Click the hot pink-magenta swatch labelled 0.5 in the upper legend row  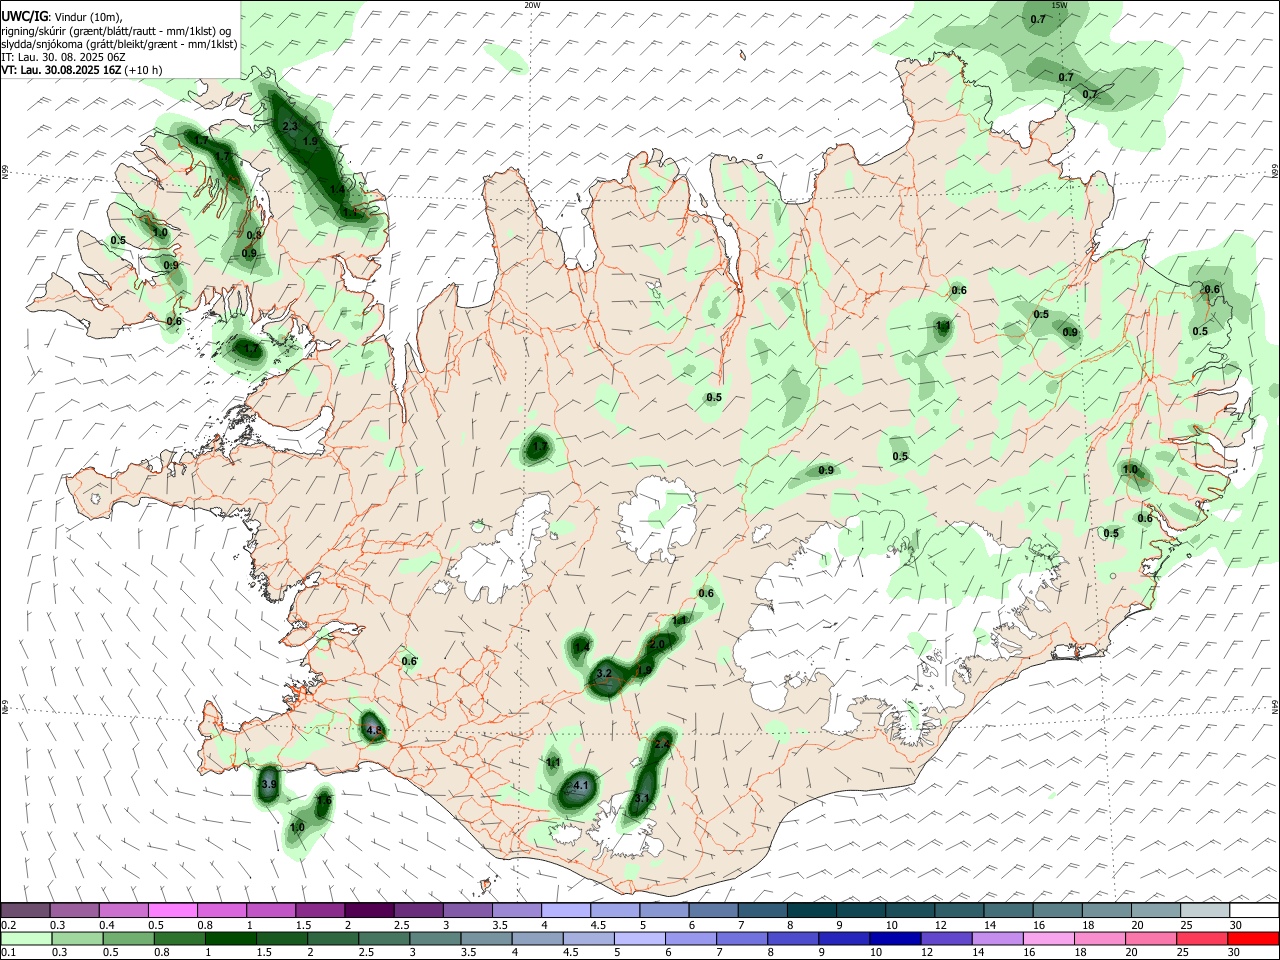pyautogui.click(x=172, y=910)
